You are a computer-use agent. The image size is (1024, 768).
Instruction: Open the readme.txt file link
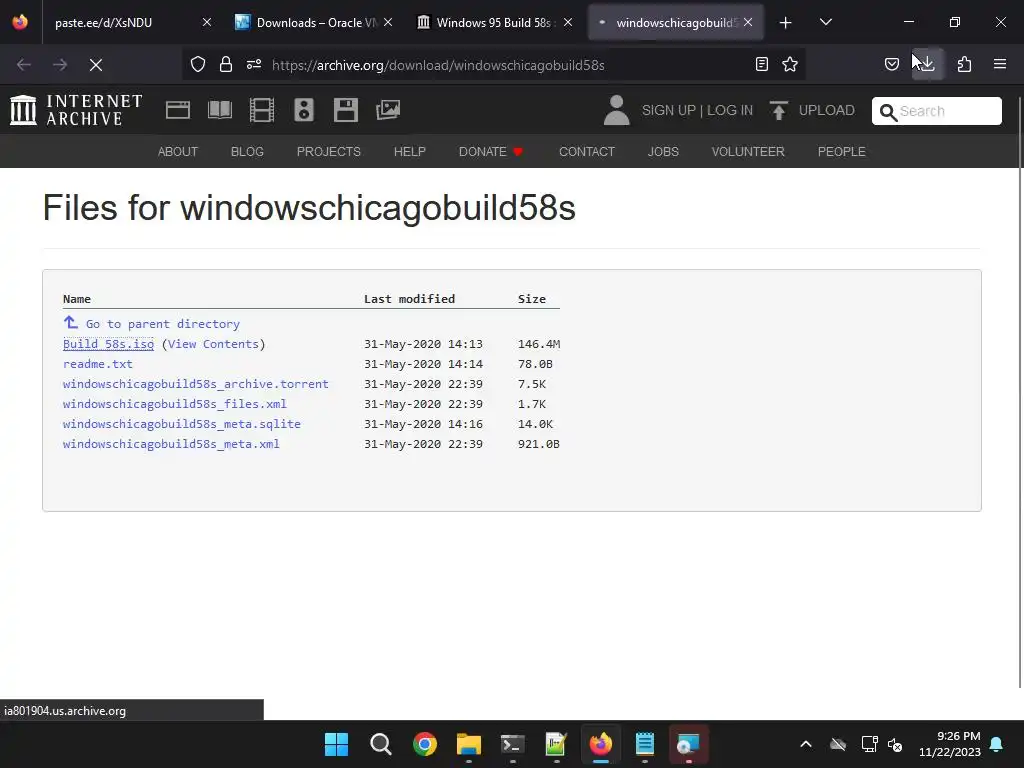point(97,364)
